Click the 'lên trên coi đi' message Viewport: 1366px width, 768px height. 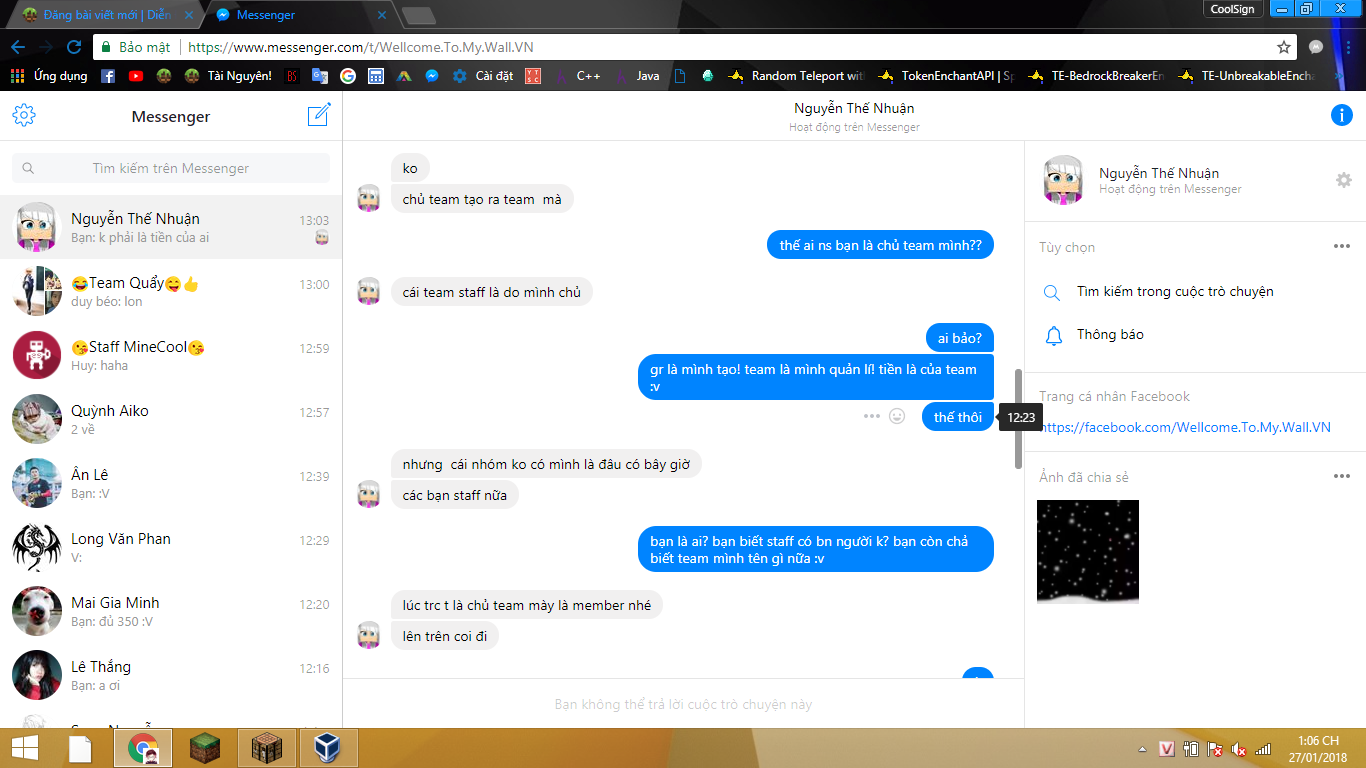(445, 635)
